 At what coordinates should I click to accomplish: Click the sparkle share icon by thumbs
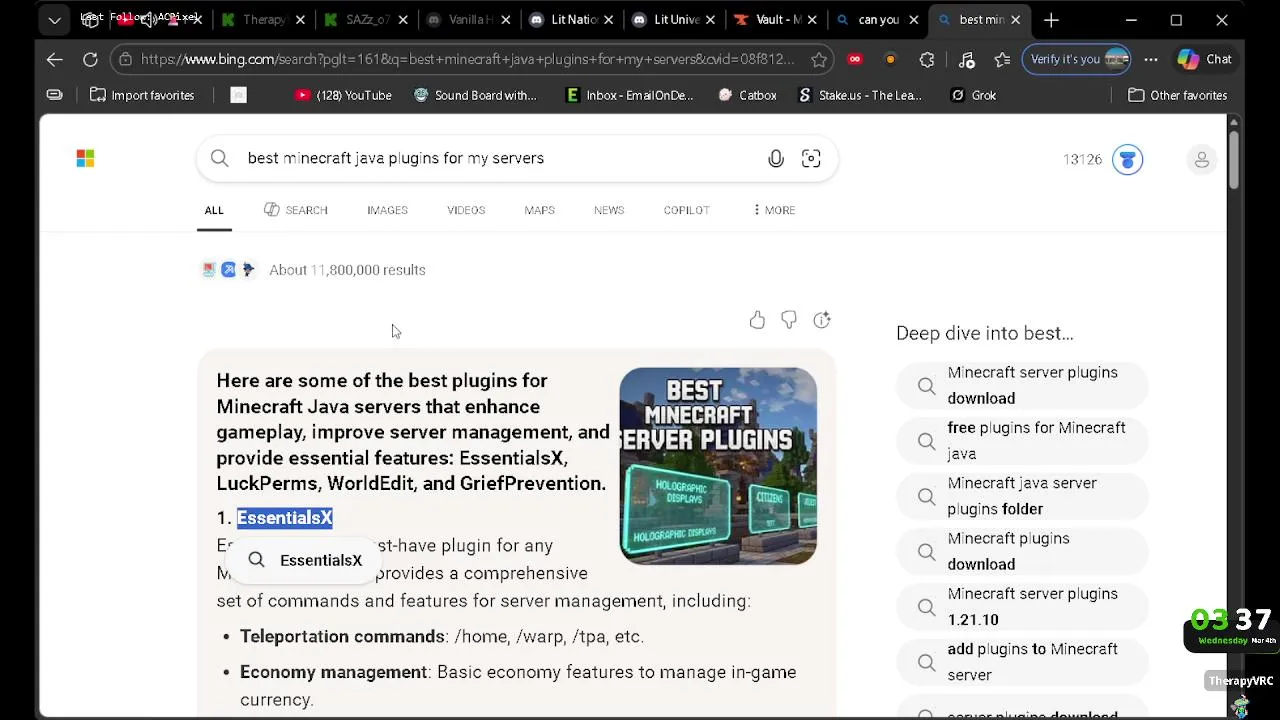821,320
